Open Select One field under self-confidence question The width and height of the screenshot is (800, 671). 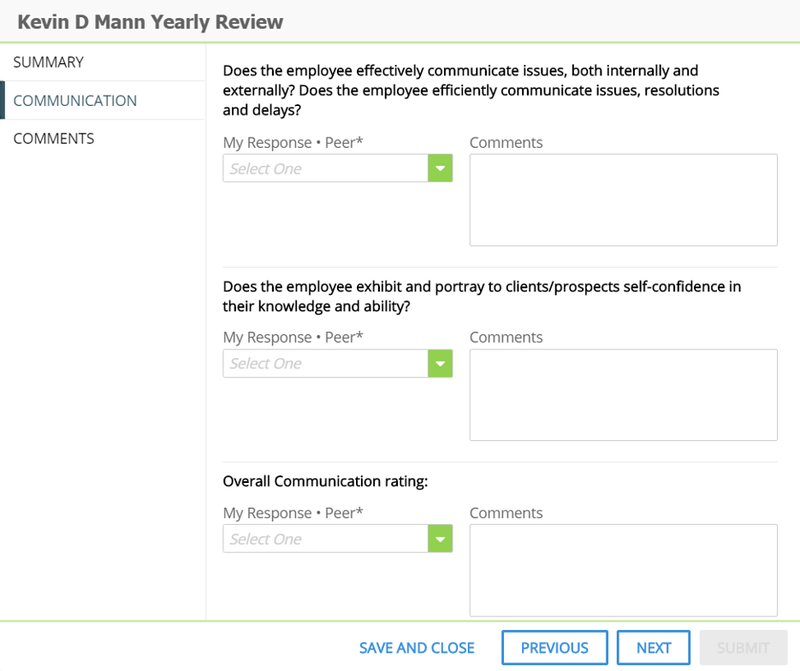[326, 363]
